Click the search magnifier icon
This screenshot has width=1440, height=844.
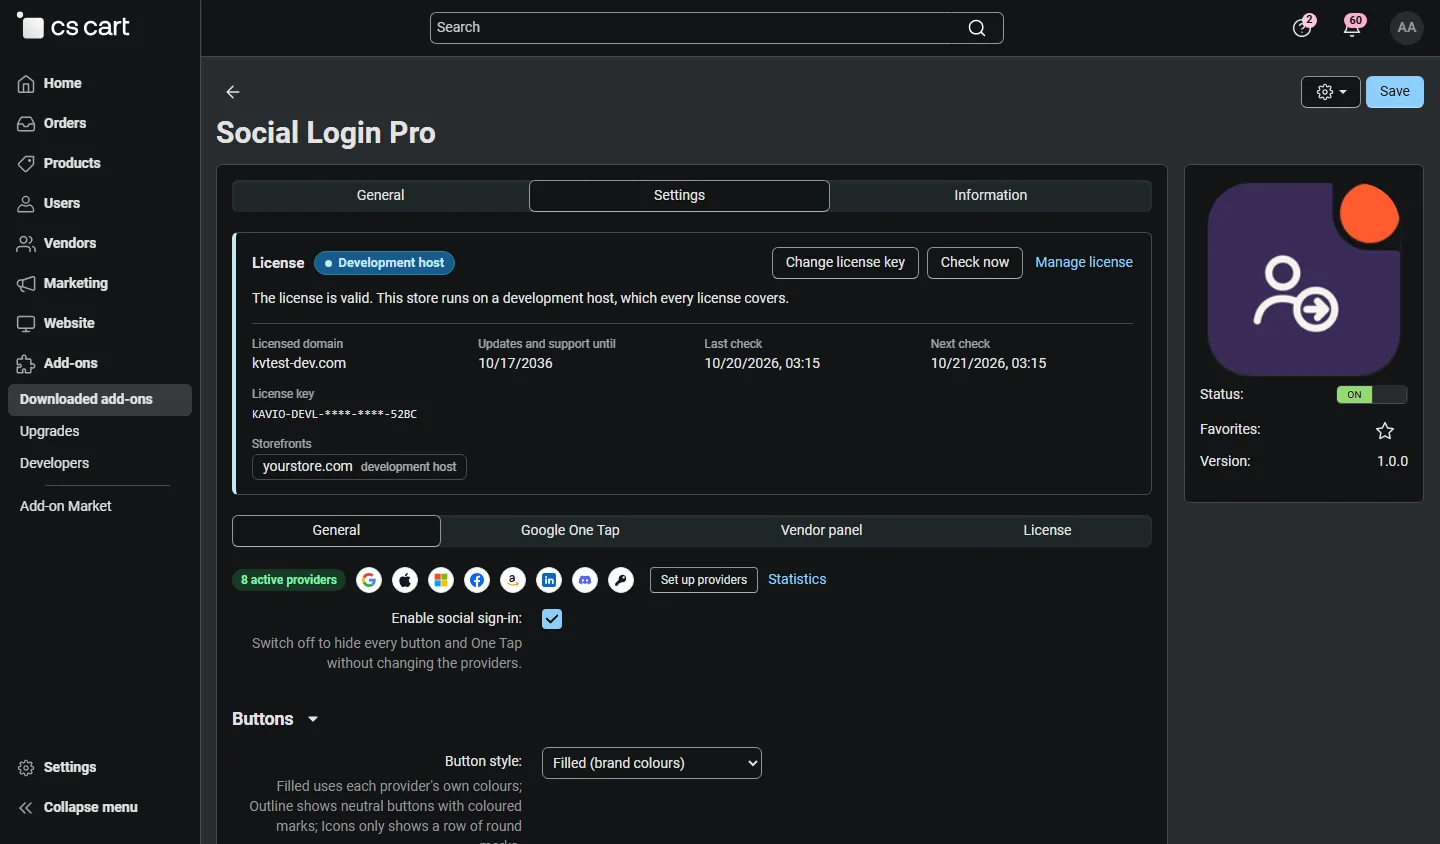click(977, 28)
